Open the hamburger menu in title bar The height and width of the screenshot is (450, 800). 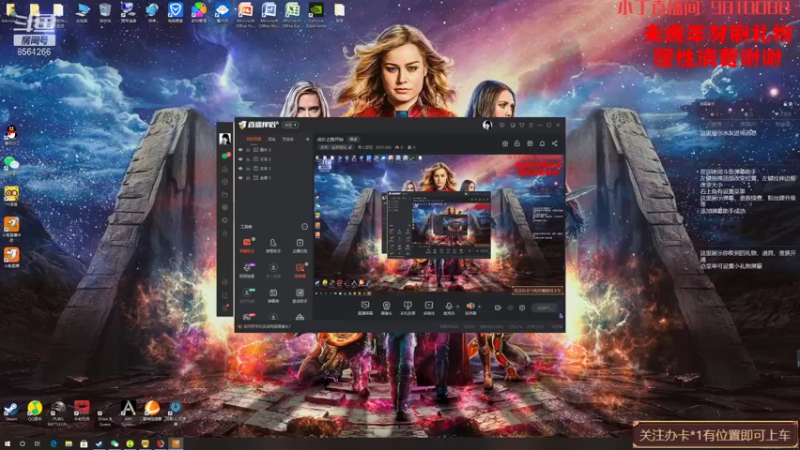[531, 125]
